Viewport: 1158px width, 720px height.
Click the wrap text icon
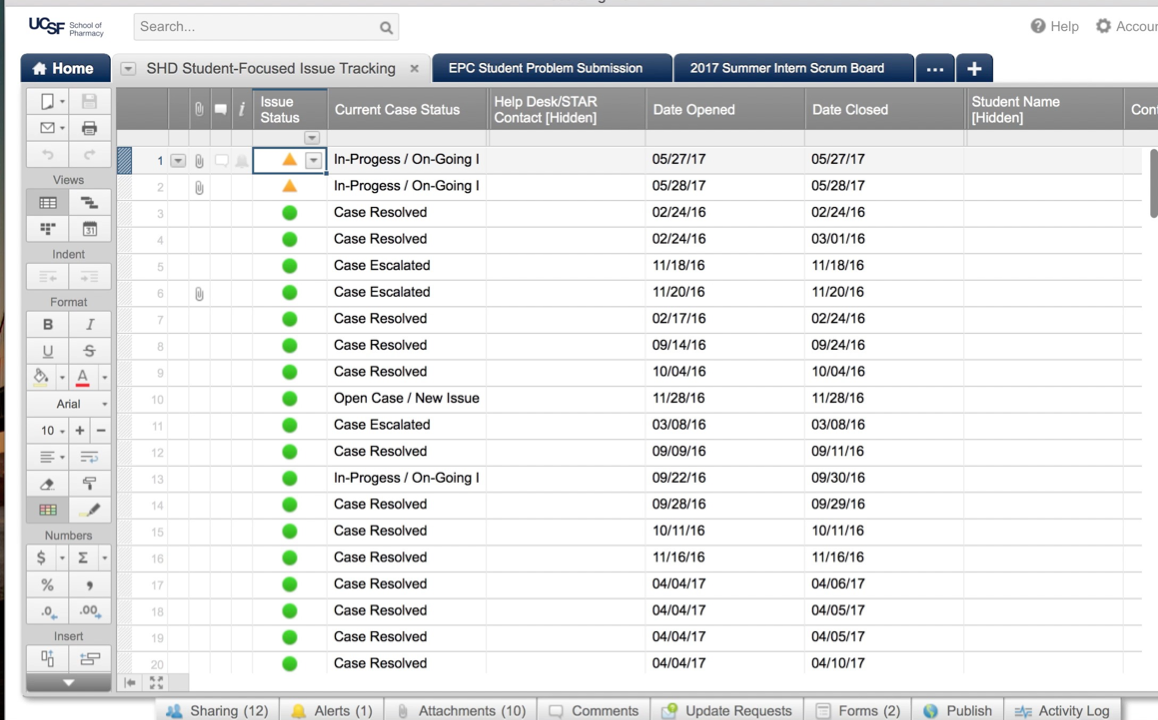pyautogui.click(x=89, y=457)
